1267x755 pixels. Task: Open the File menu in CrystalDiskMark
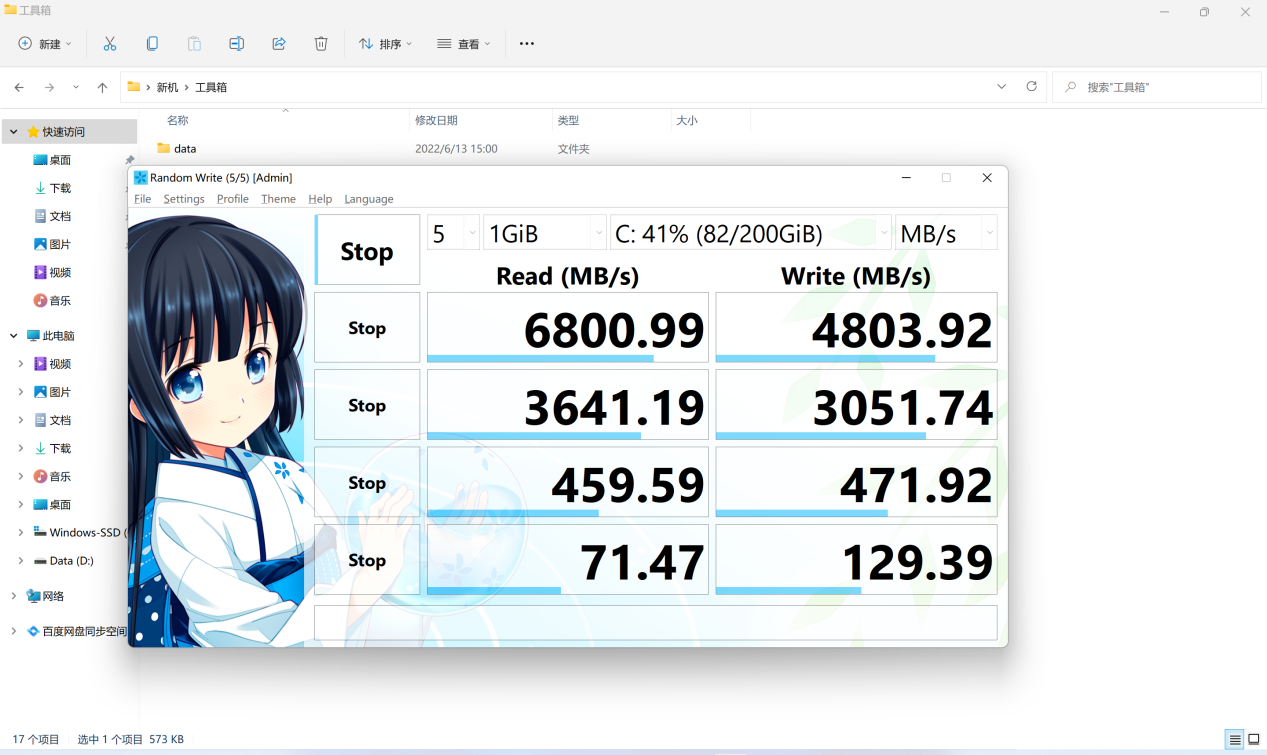143,199
